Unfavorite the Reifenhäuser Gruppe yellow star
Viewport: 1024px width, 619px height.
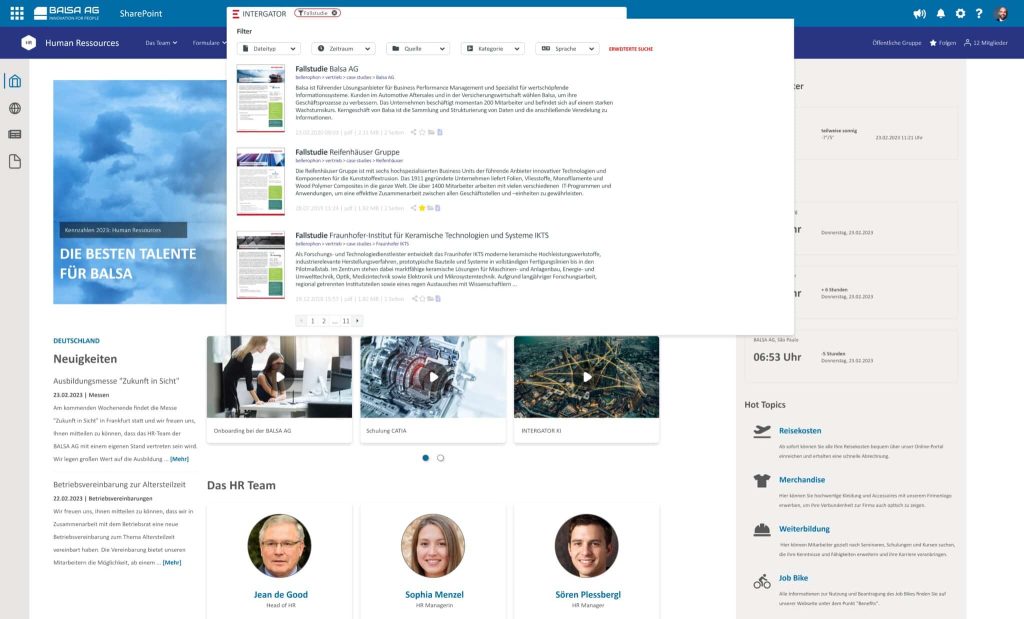click(x=422, y=208)
